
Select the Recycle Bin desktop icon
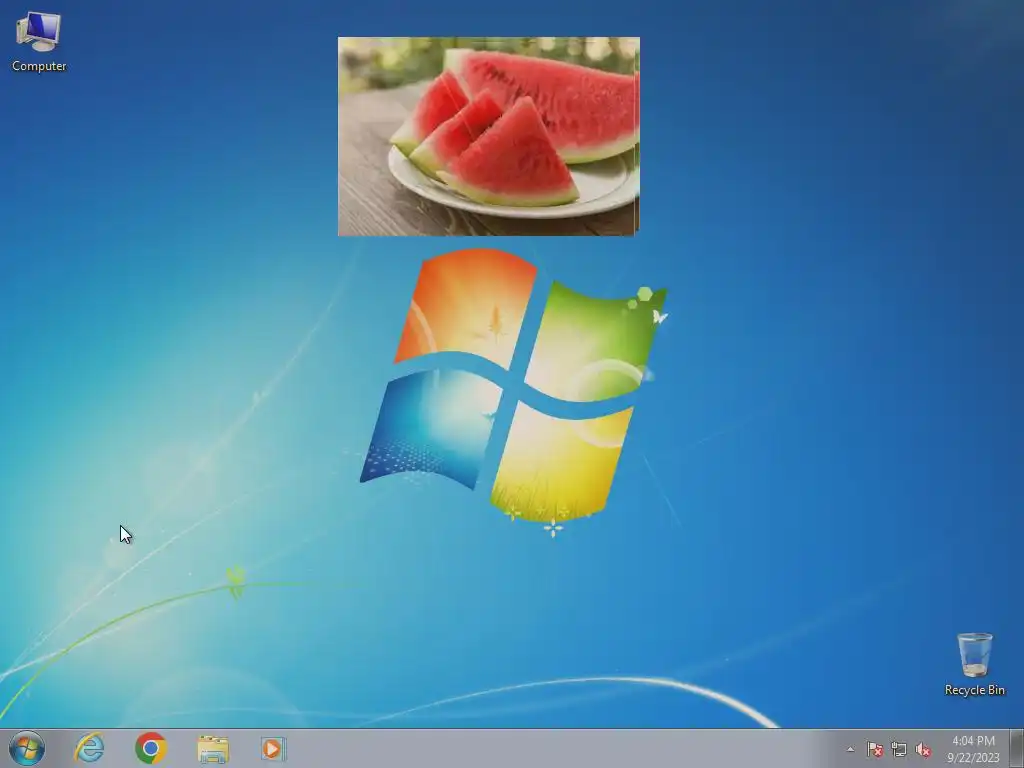pyautogui.click(x=974, y=664)
